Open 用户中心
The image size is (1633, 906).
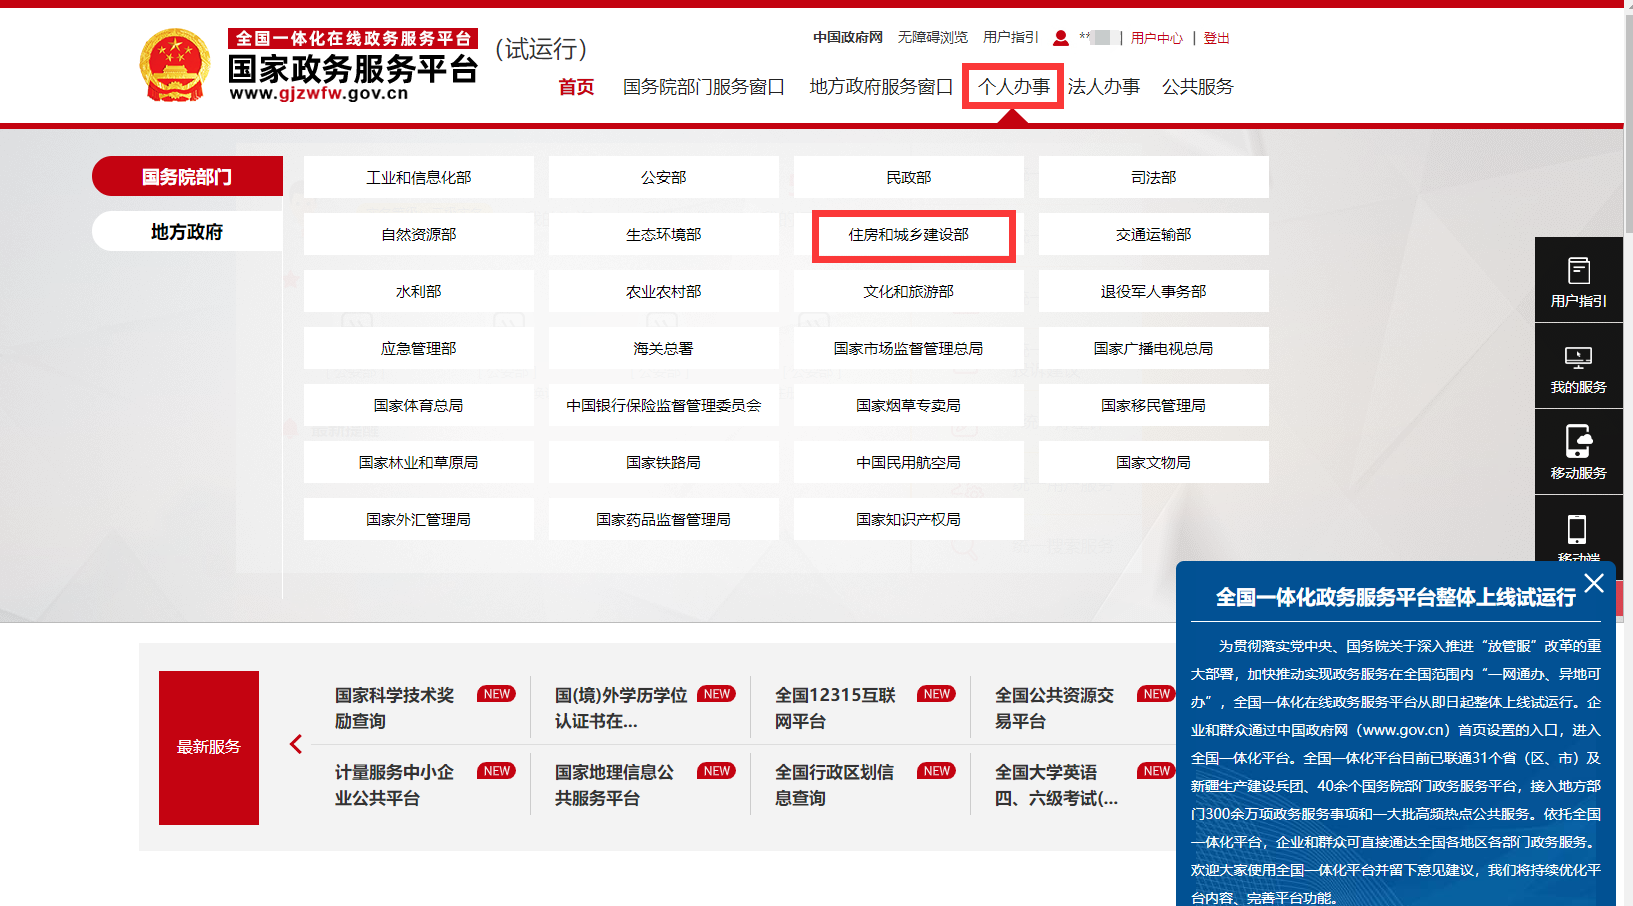point(1156,37)
